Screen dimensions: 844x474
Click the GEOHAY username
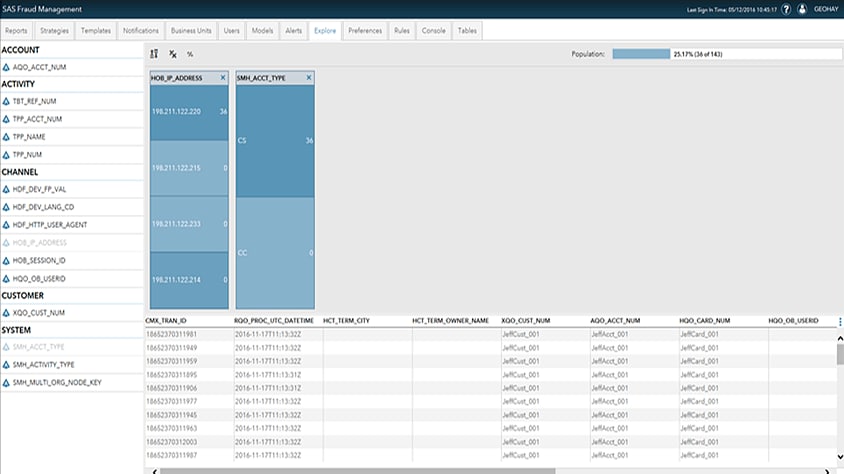(826, 9)
